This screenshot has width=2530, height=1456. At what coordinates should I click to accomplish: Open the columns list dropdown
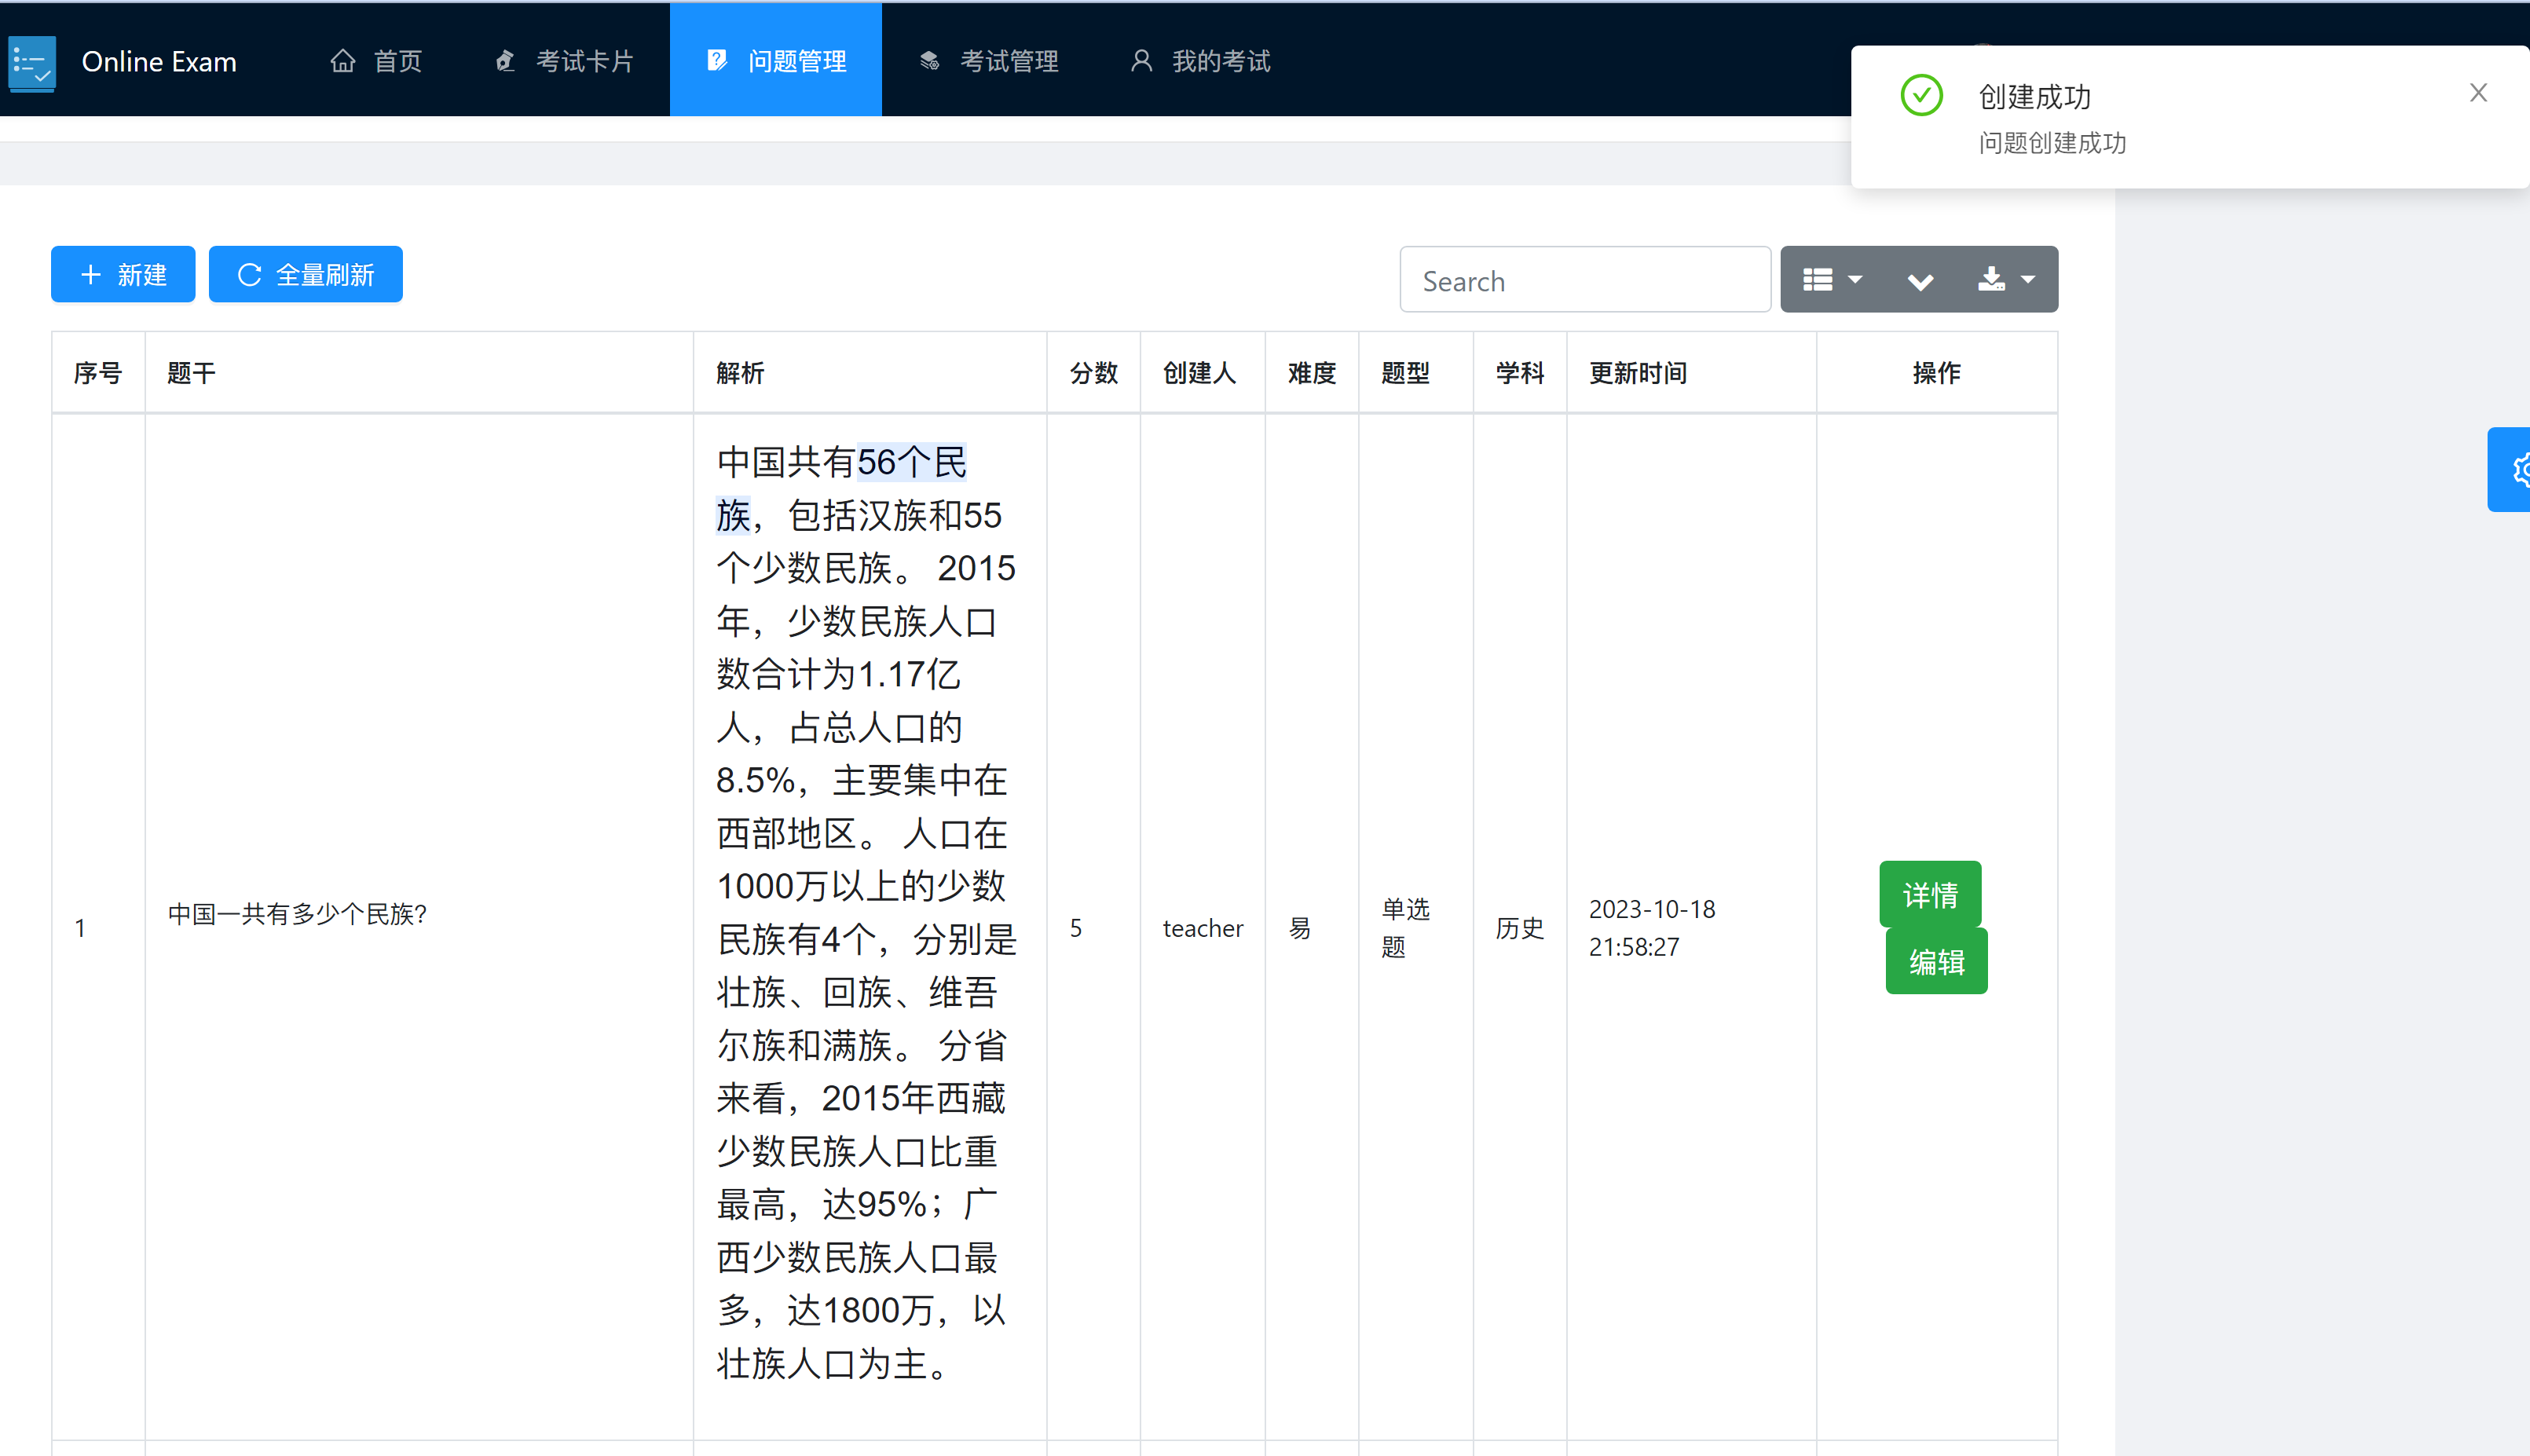pyautogui.click(x=1831, y=279)
